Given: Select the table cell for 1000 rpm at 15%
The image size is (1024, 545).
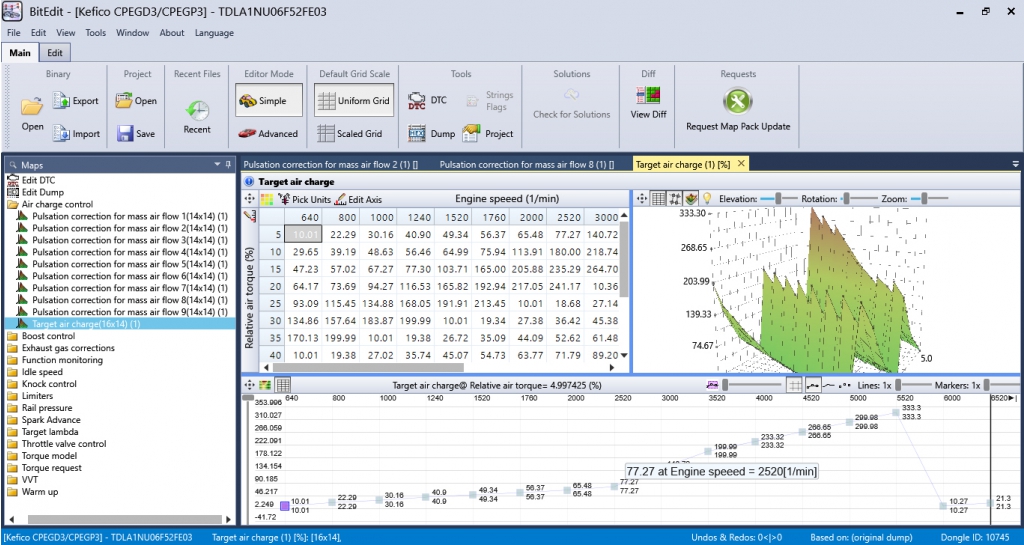Looking at the screenshot, I should click(380, 269).
